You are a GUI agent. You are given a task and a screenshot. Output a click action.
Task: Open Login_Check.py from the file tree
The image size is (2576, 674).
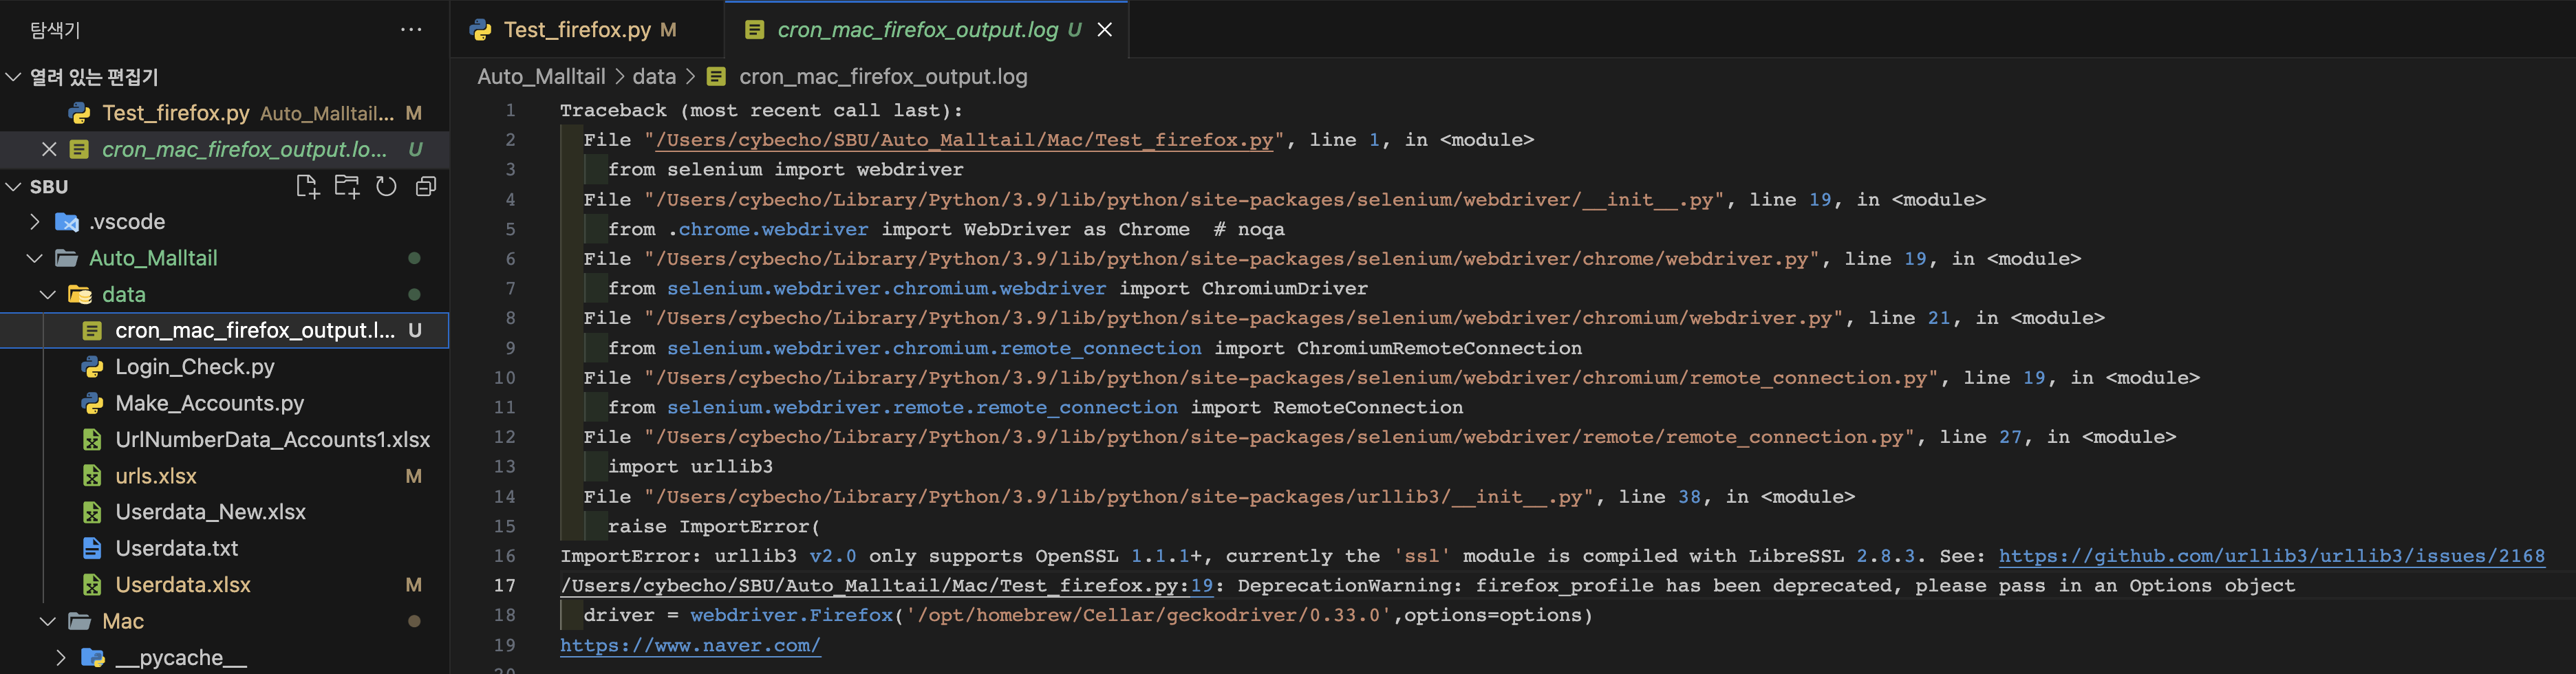click(x=195, y=367)
